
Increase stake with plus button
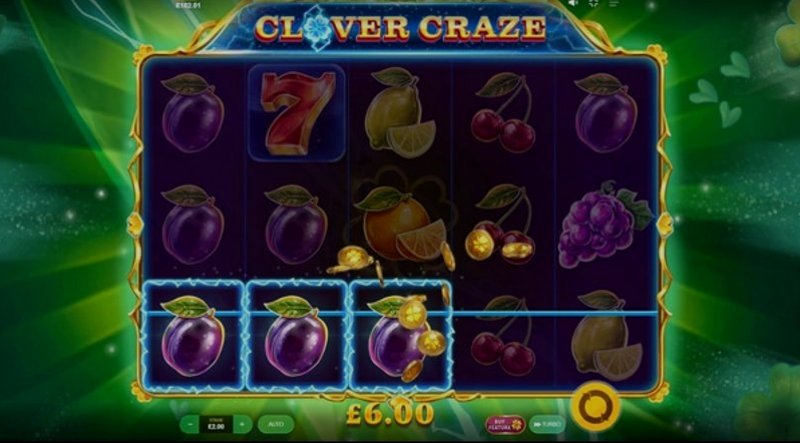click(242, 424)
